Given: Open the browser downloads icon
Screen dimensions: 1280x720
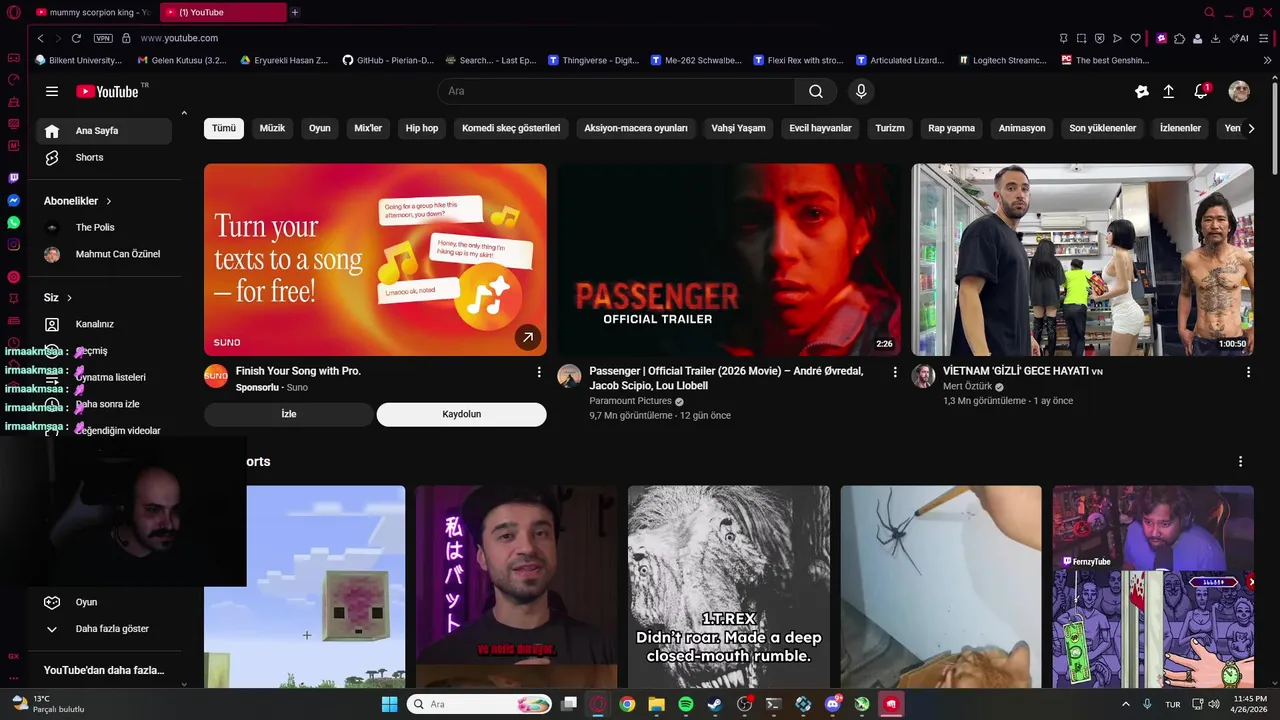Looking at the screenshot, I should click(1215, 38).
